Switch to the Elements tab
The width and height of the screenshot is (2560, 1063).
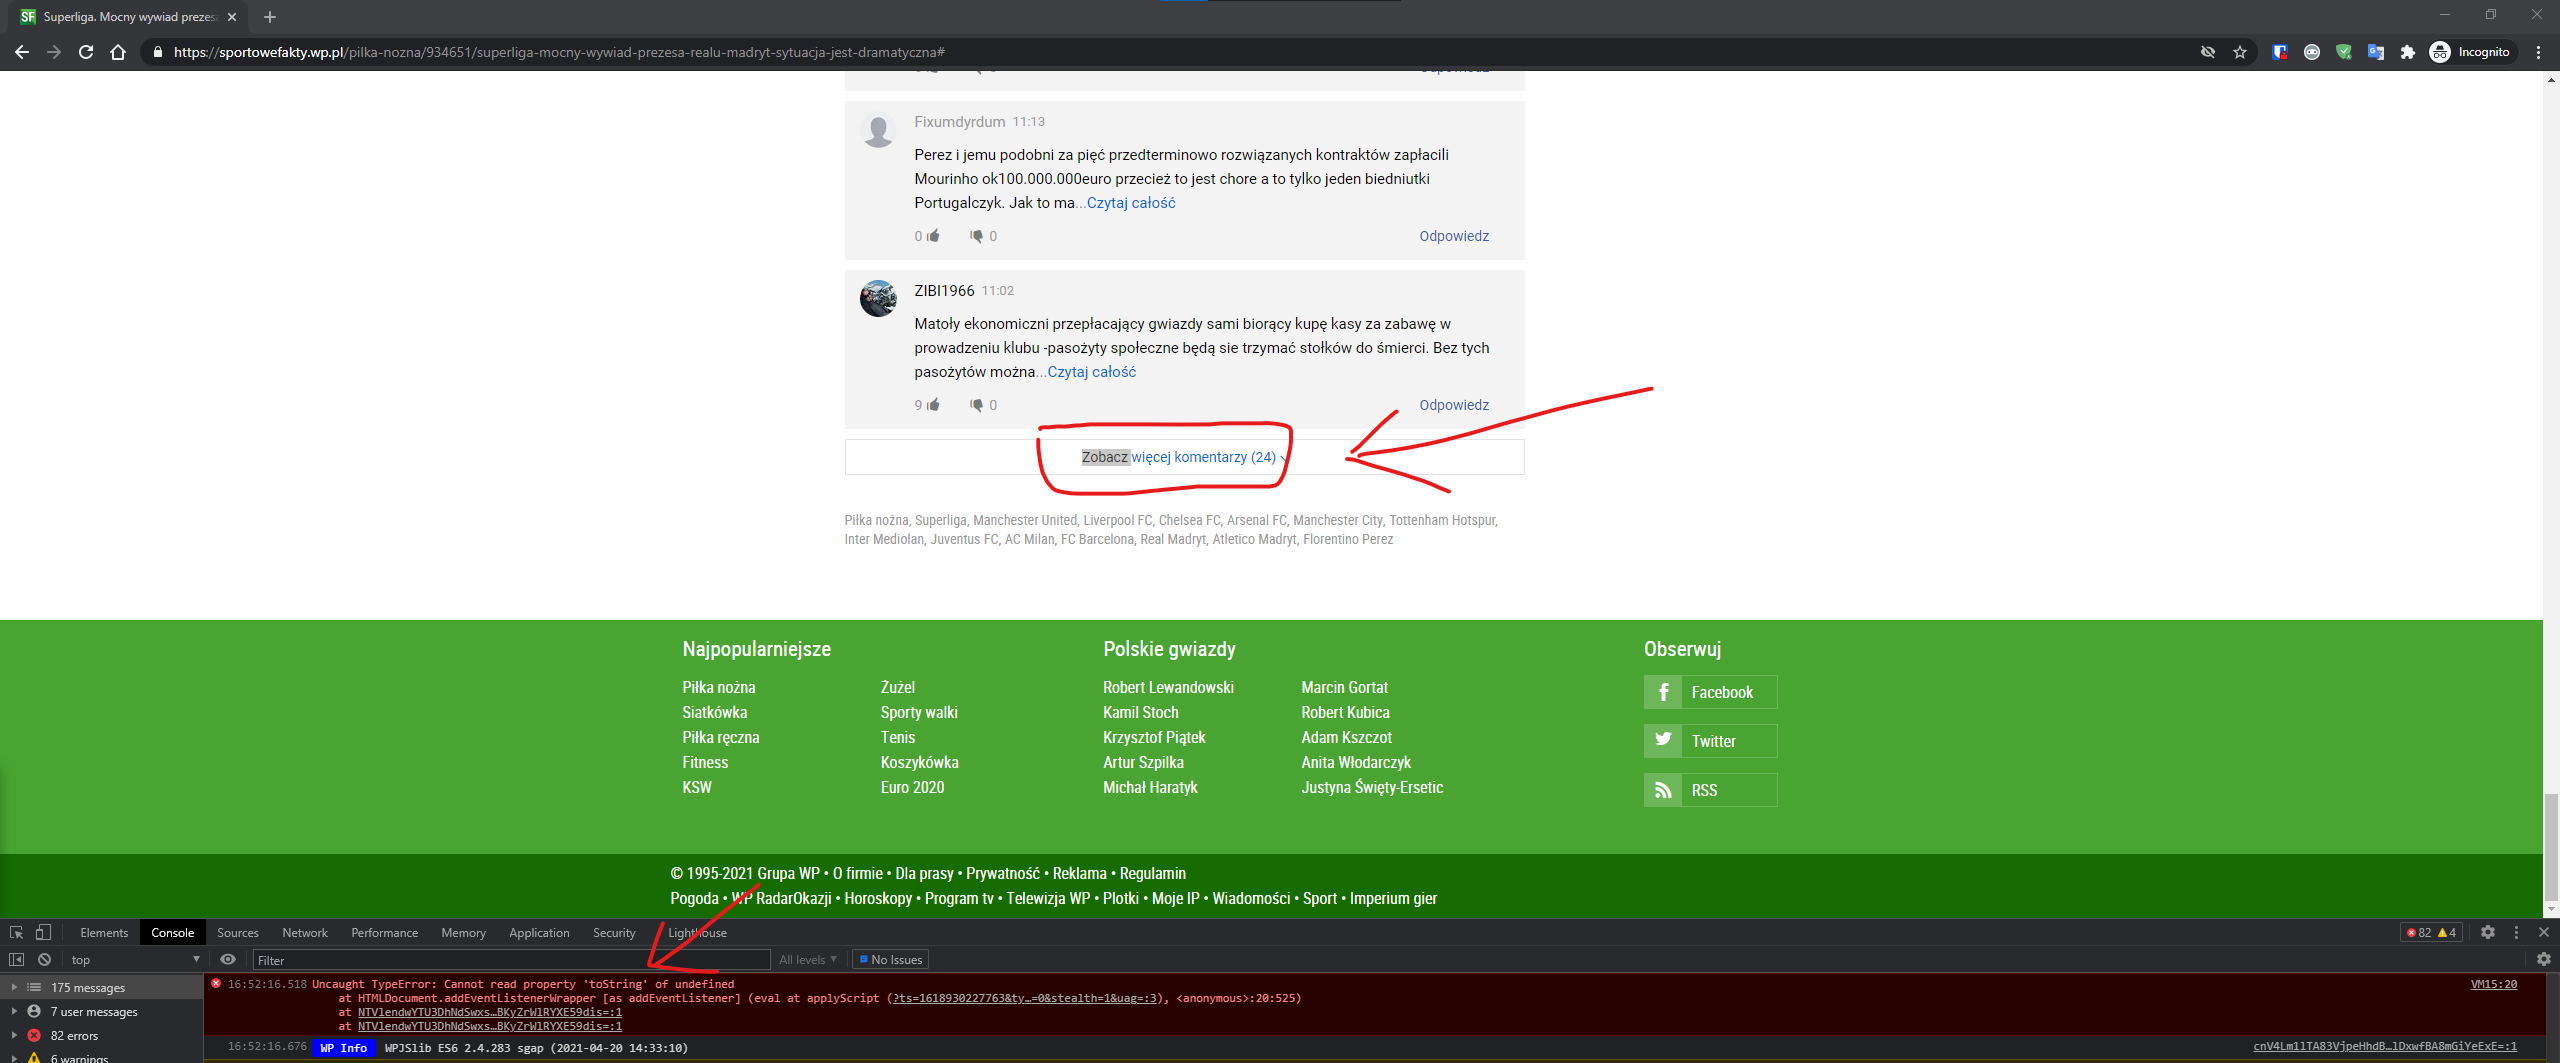coord(104,932)
